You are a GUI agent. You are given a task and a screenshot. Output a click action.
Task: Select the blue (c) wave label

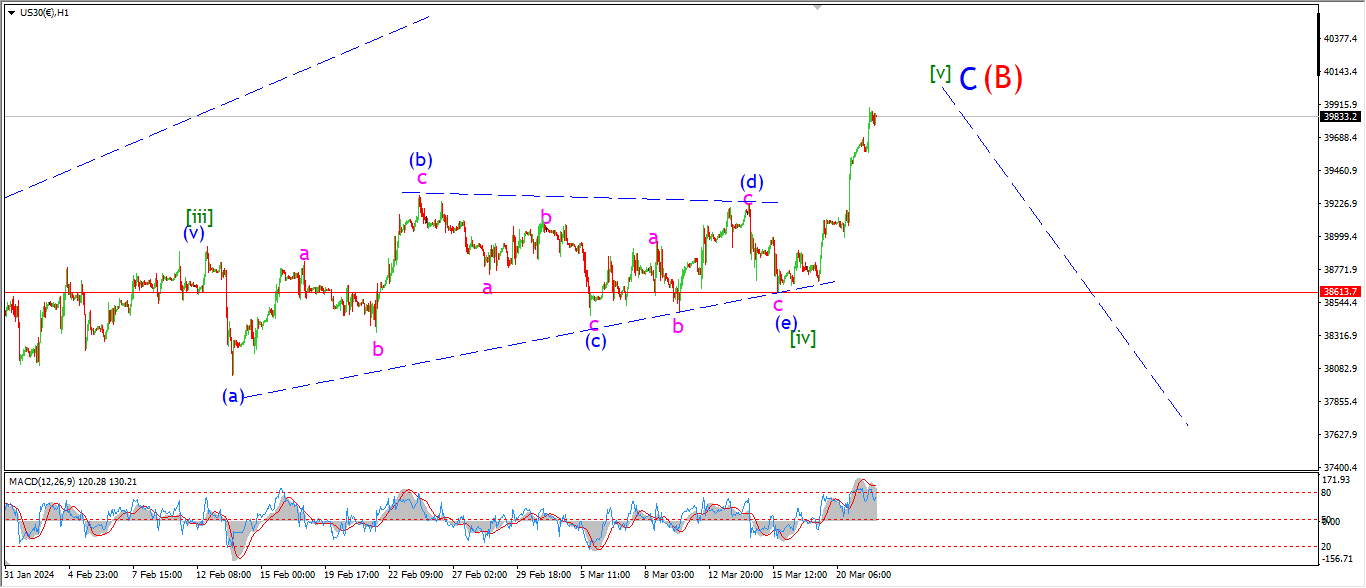(x=596, y=341)
